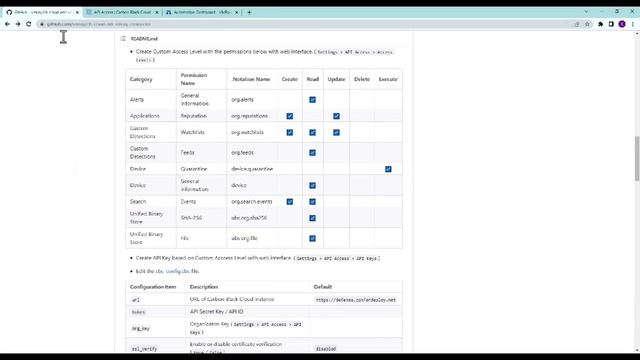Close the GitHub tab

click(77, 12)
